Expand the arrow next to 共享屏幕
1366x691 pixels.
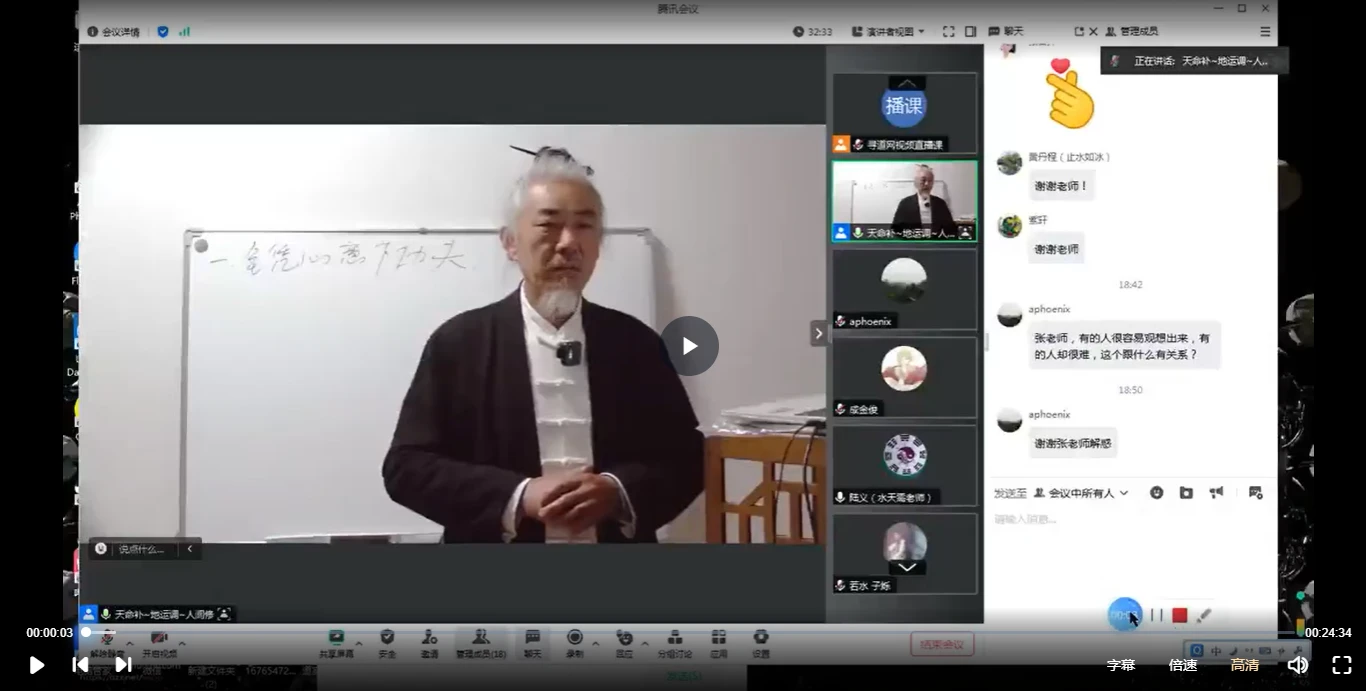(x=359, y=644)
